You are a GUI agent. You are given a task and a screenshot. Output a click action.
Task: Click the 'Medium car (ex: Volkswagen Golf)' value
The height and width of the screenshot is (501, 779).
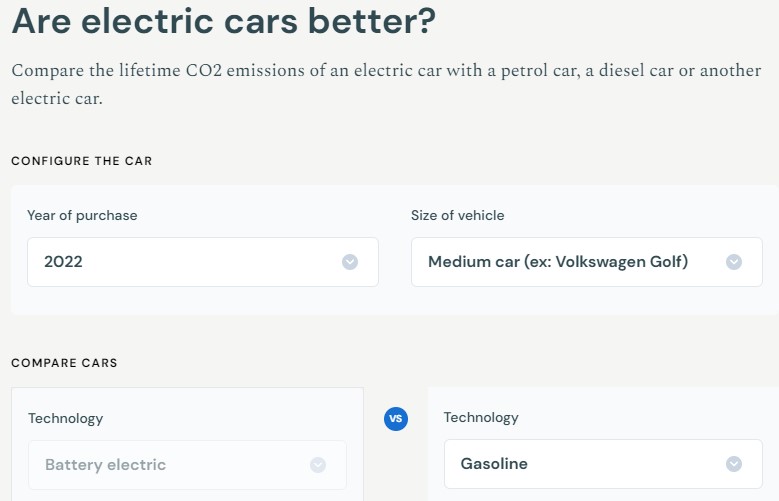[558, 261]
